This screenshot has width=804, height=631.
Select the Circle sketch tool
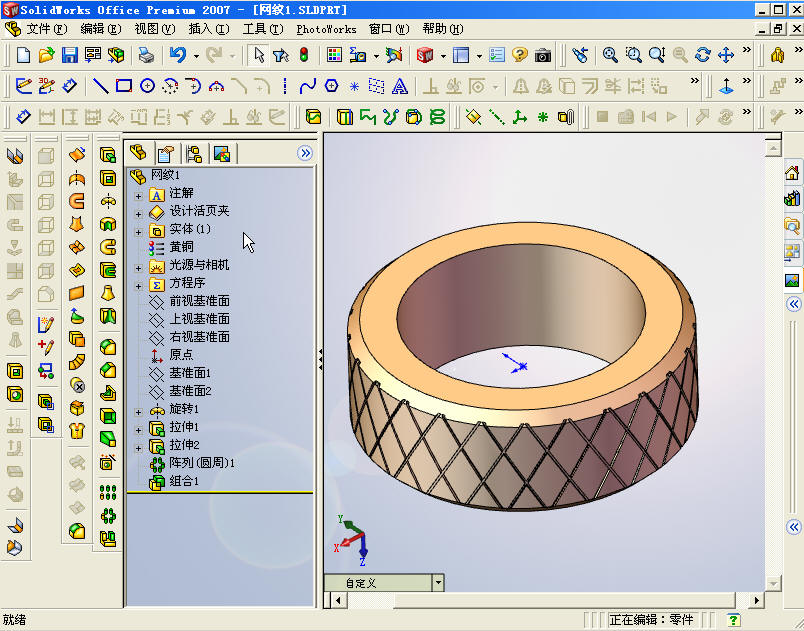pyautogui.click(x=147, y=86)
